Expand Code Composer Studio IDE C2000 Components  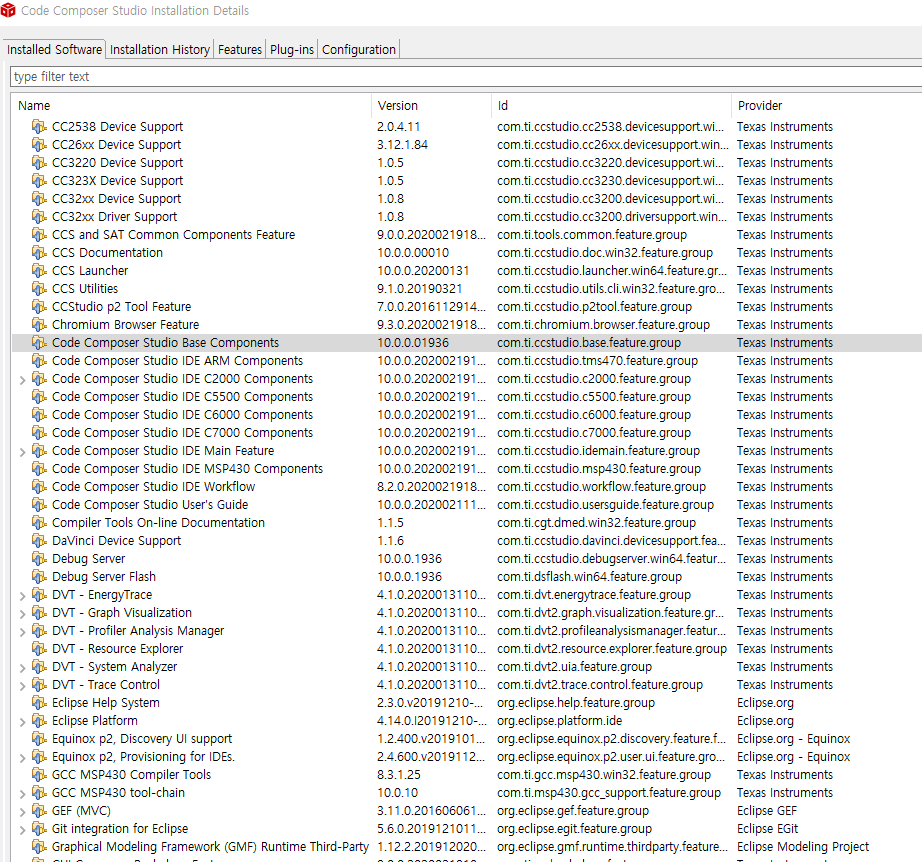click(22, 380)
